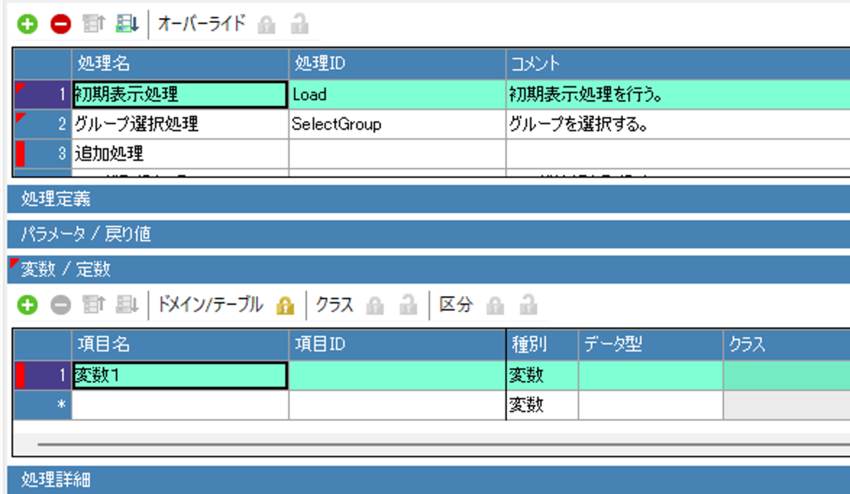
Task: Open 種別 dropdown in the new variable row
Action: click(542, 405)
